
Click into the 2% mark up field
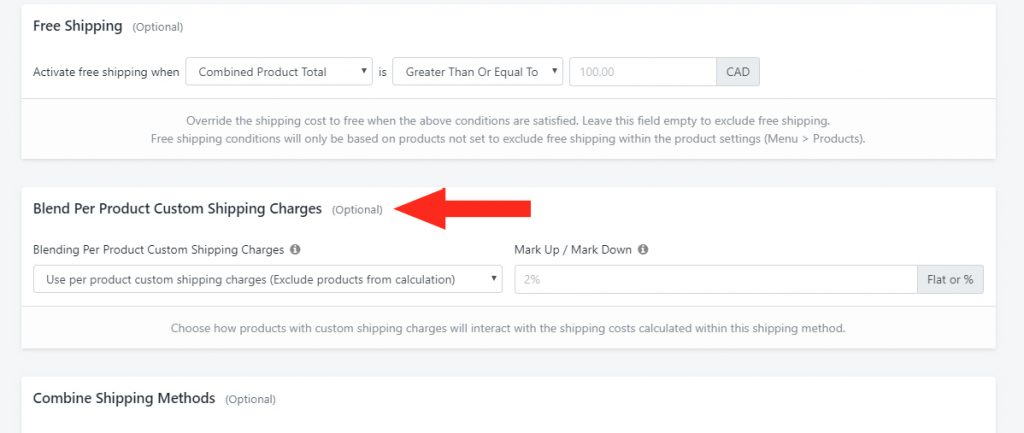(716, 280)
